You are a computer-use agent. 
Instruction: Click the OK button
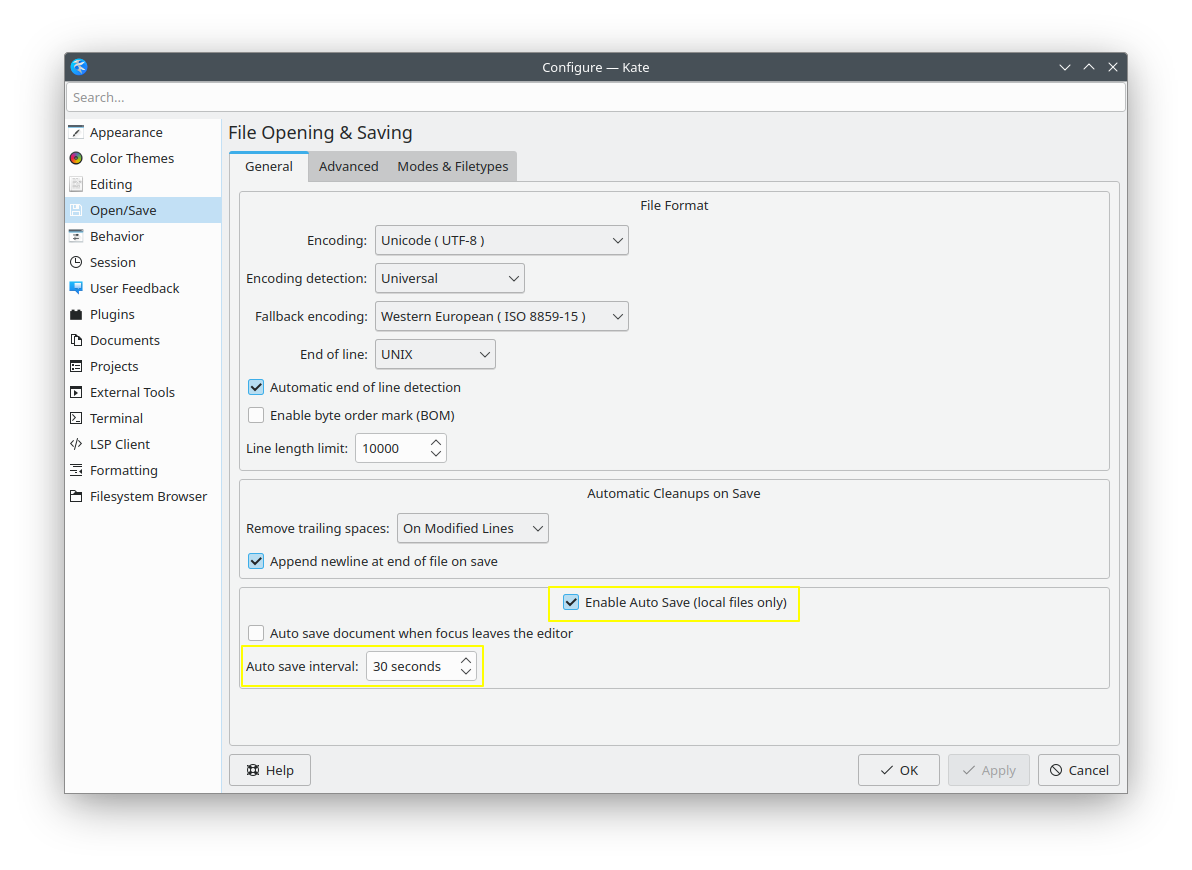[x=898, y=770]
